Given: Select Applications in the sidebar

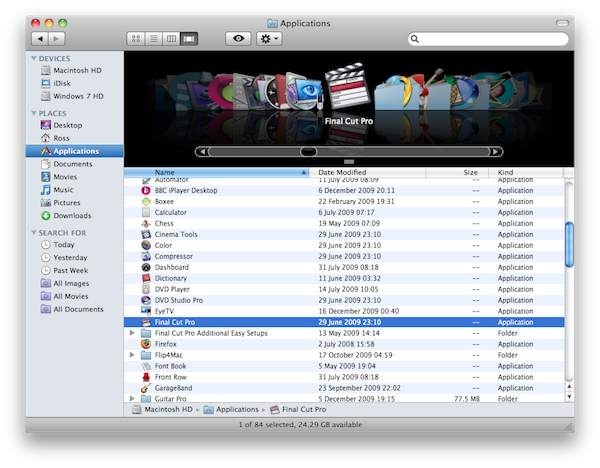Looking at the screenshot, I should [x=75, y=151].
